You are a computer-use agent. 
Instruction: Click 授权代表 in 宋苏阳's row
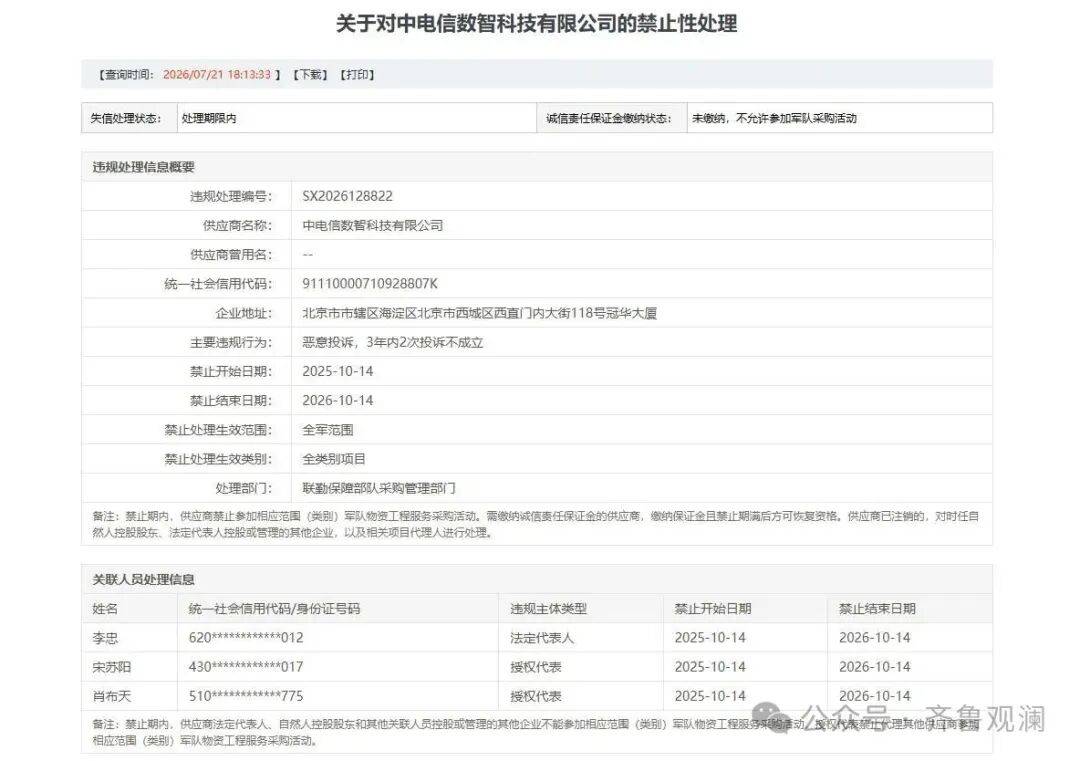click(536, 667)
